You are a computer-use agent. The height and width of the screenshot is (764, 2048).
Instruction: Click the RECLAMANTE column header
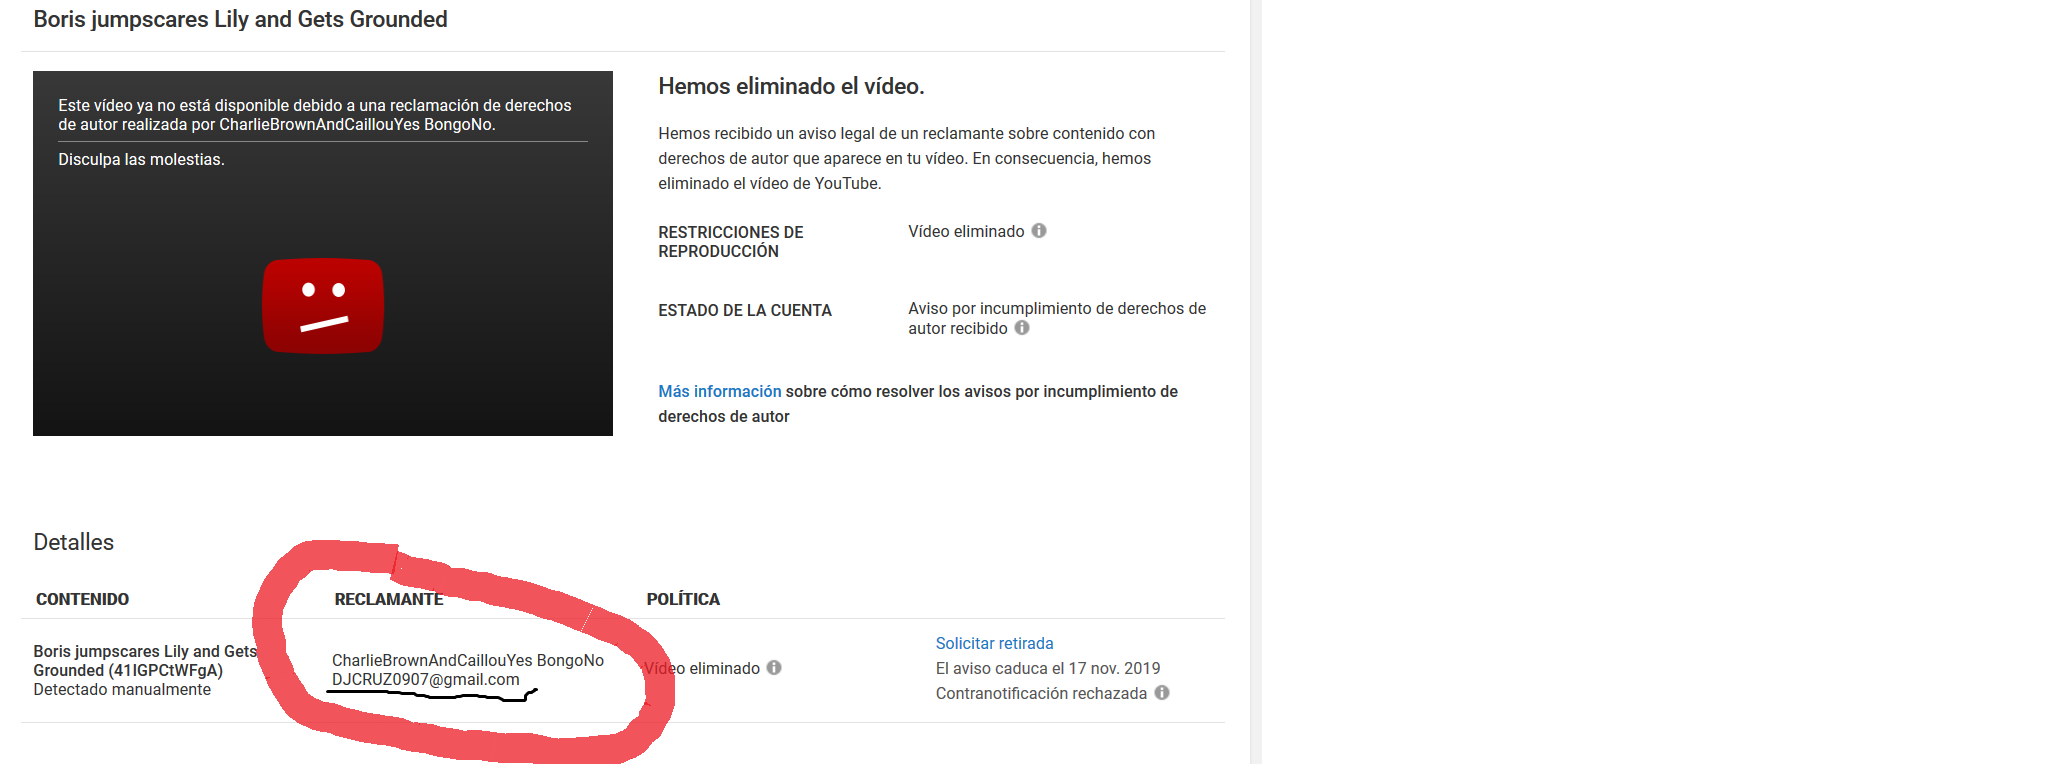pyautogui.click(x=388, y=599)
